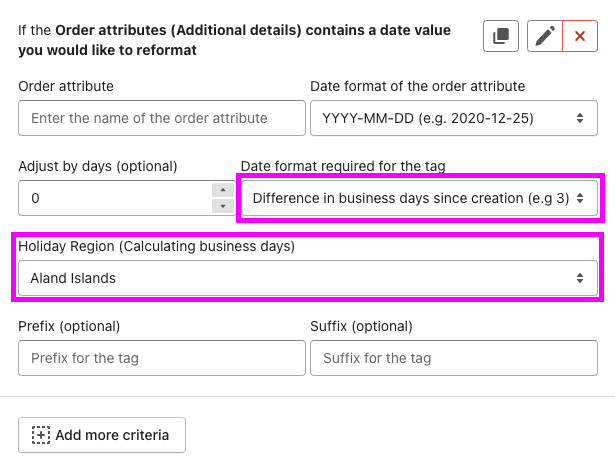
Task: Open the Difference in business days format dropdown
Action: [x=419, y=198]
